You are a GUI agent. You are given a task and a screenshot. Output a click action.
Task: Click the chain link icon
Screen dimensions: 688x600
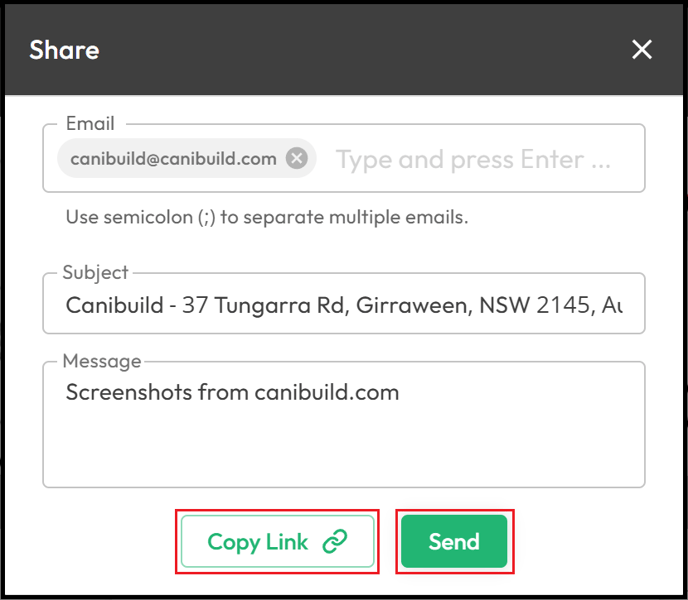tap(335, 541)
